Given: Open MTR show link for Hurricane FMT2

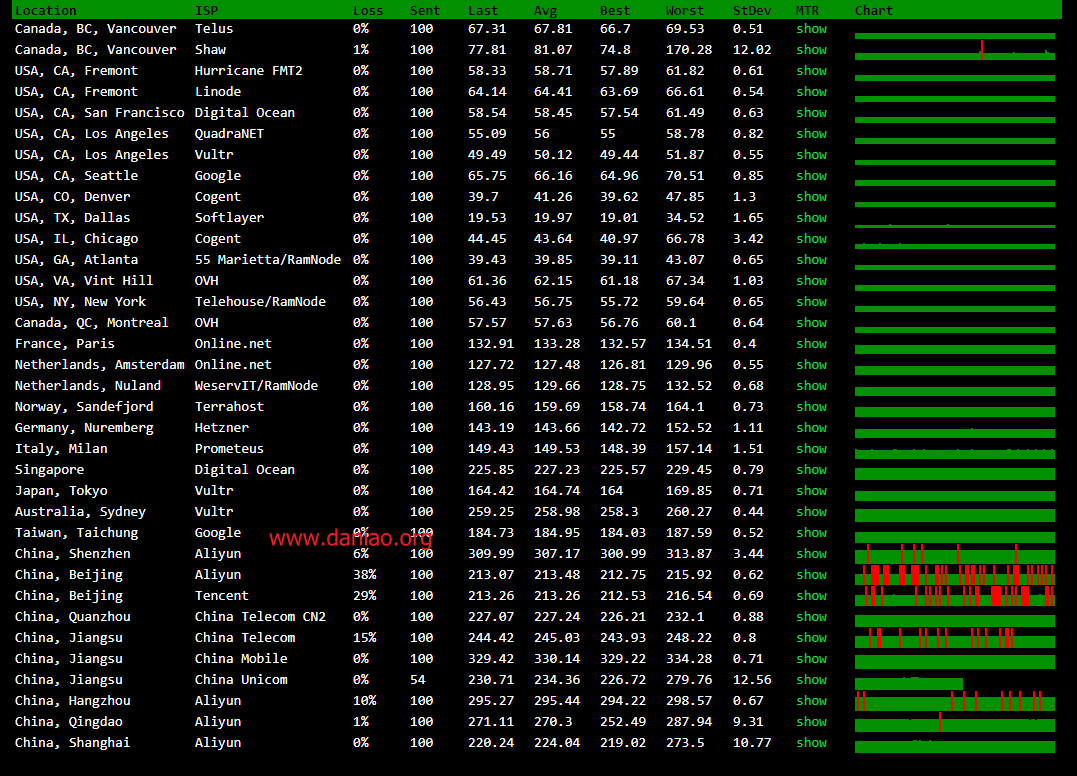Looking at the screenshot, I should (x=811, y=71).
